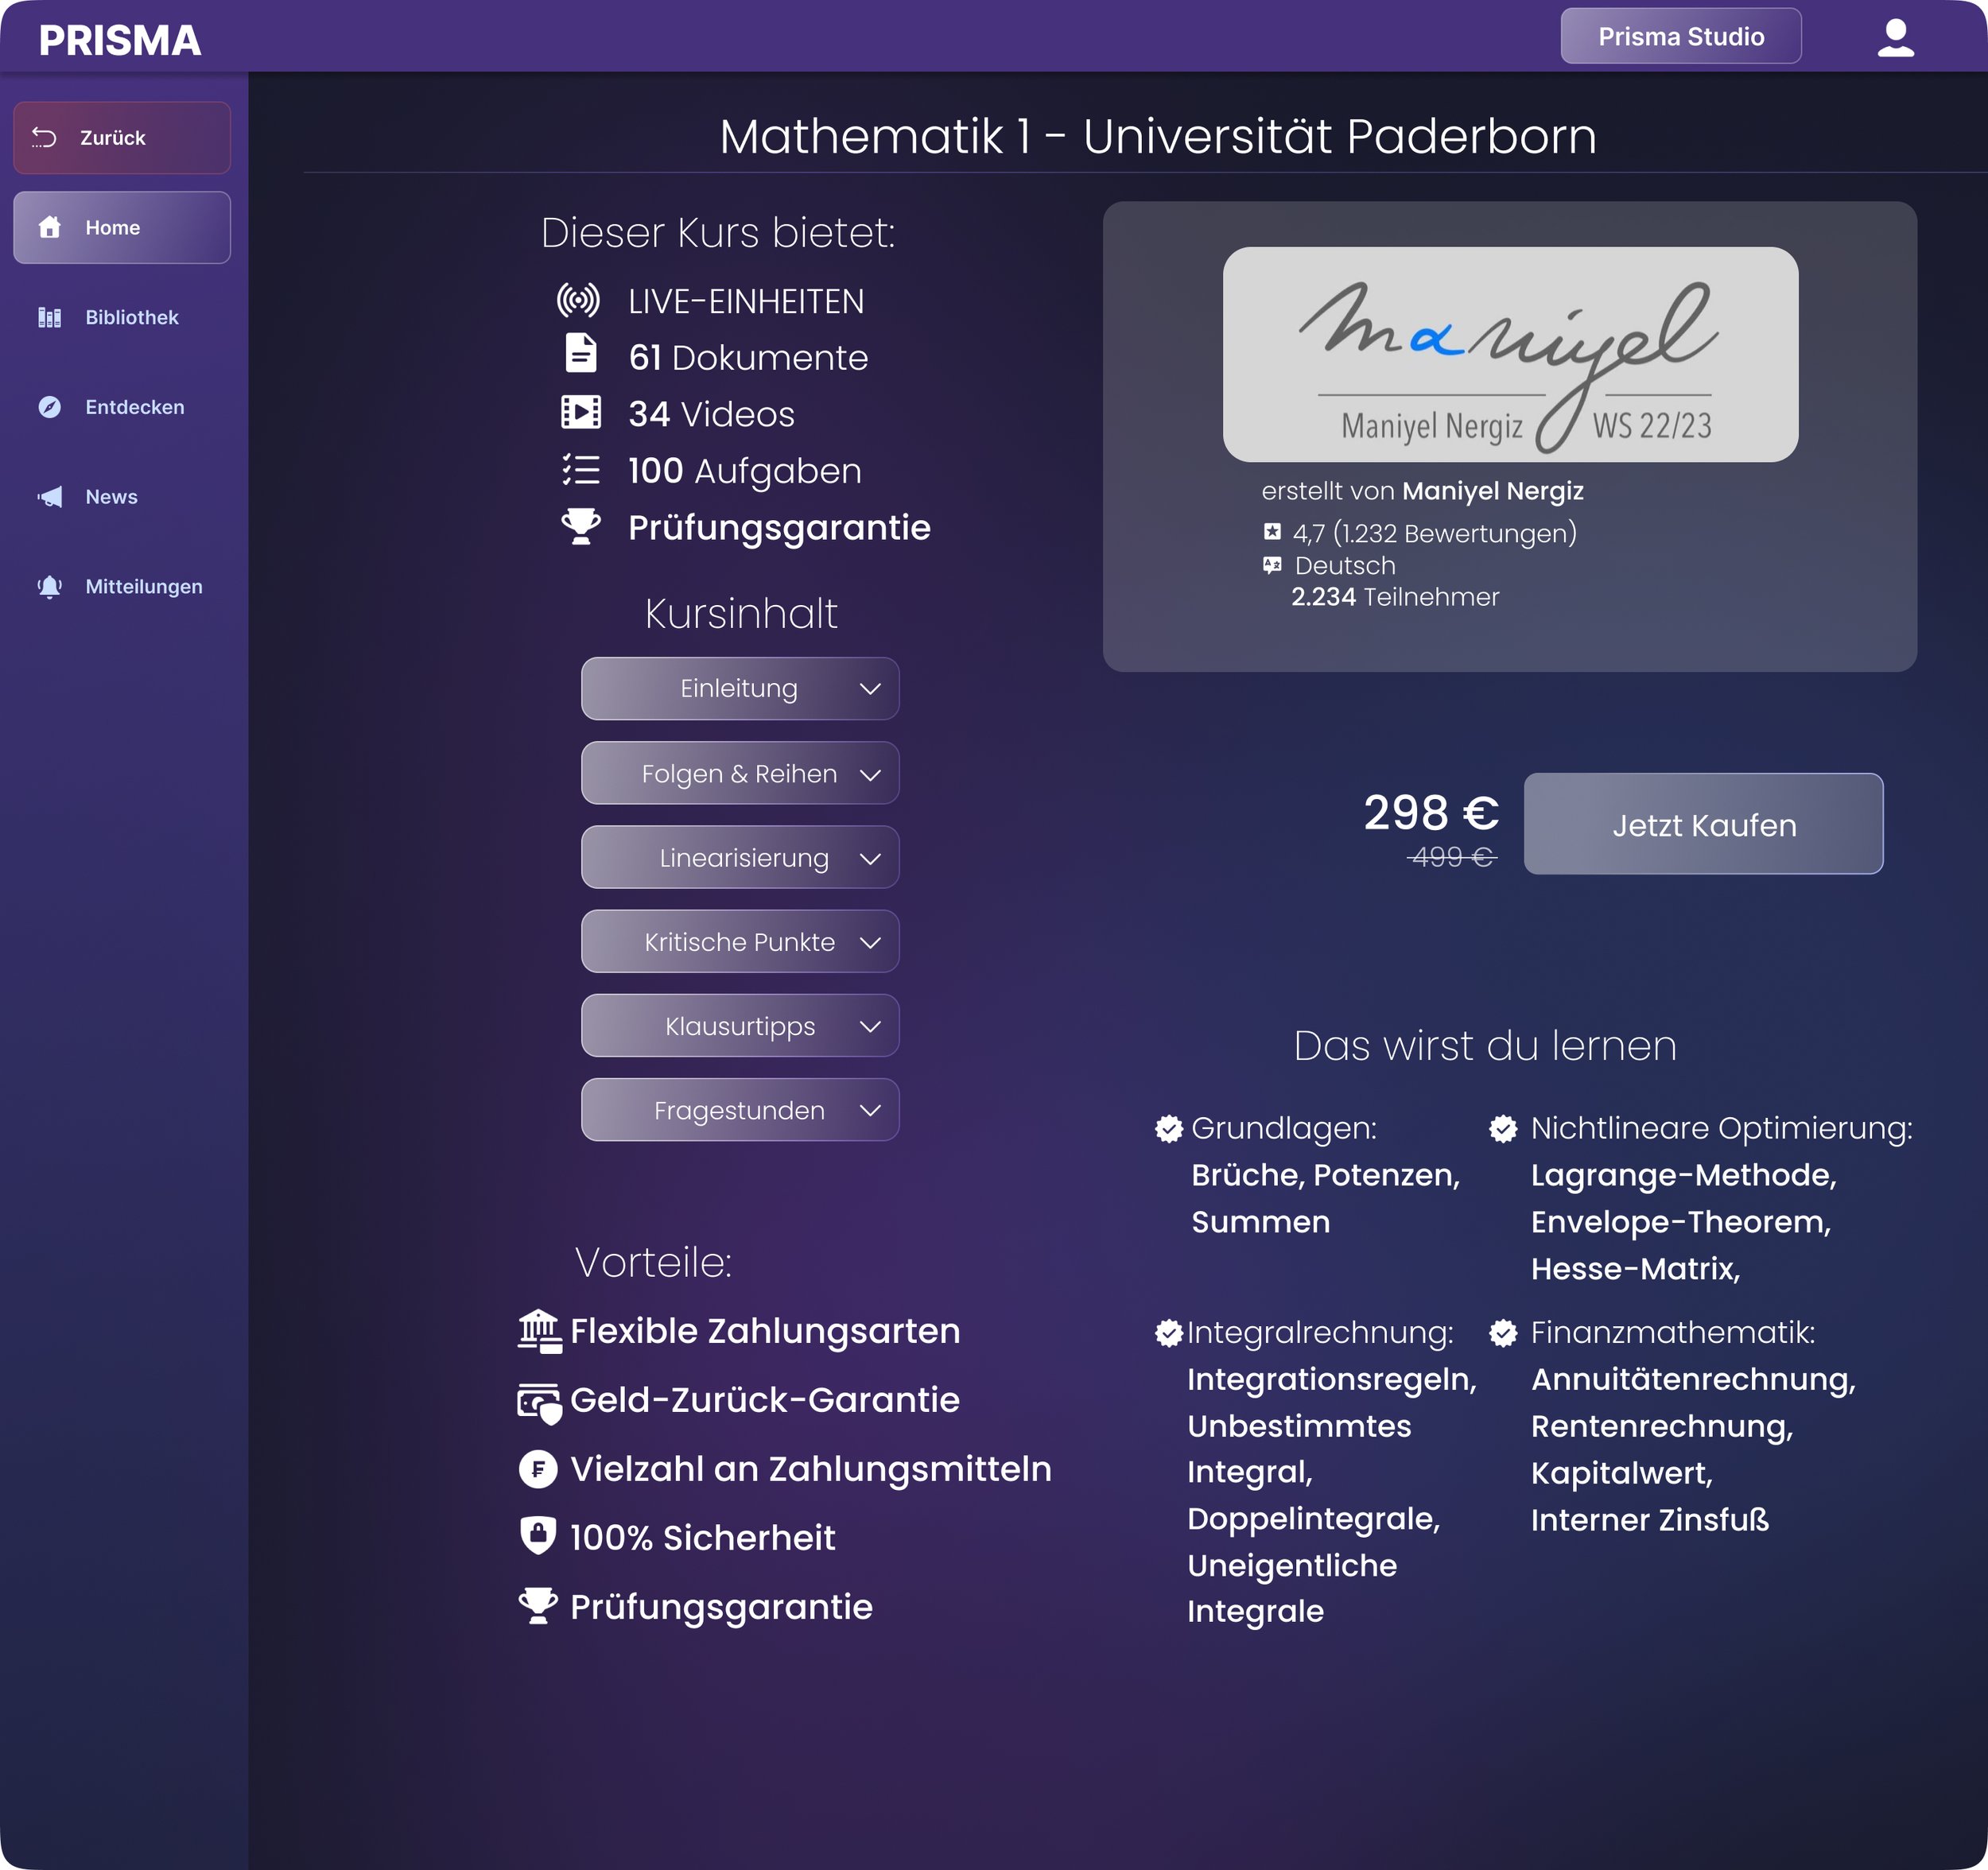Open Prisma Studio

click(1681, 36)
